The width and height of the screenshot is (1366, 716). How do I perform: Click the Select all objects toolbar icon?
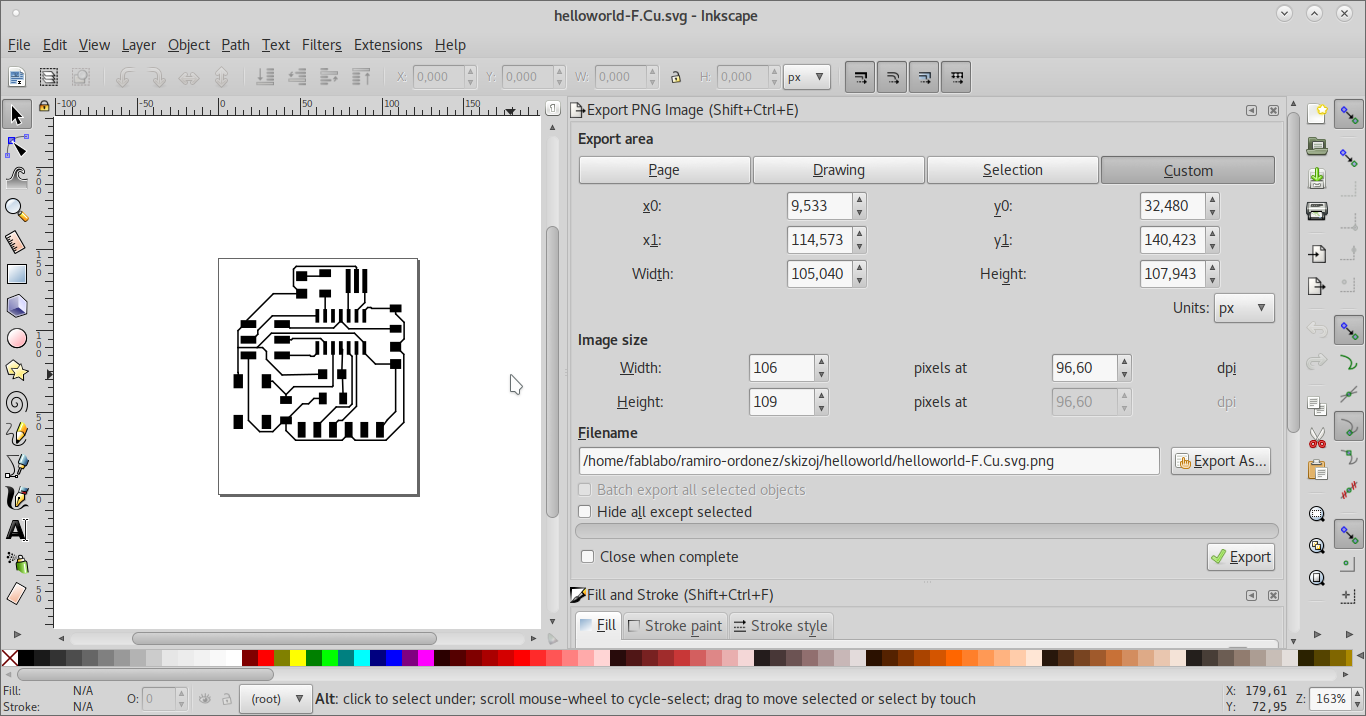(17, 77)
